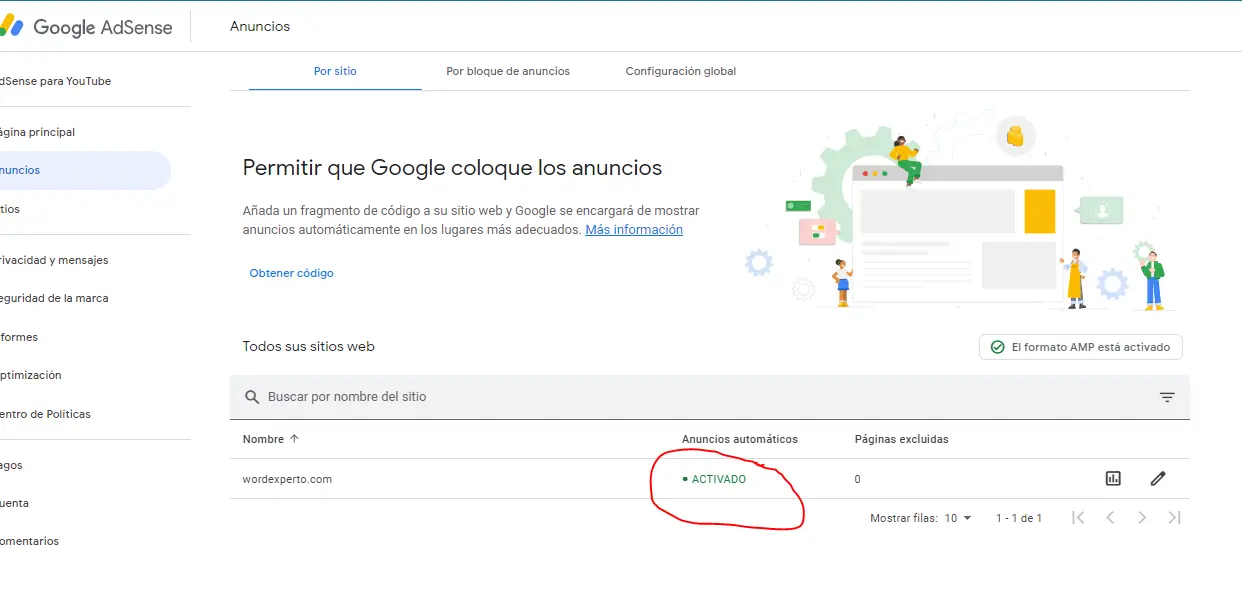This screenshot has width=1242, height=607.
Task: Click El formato AMP está activado button
Action: tap(1081, 347)
